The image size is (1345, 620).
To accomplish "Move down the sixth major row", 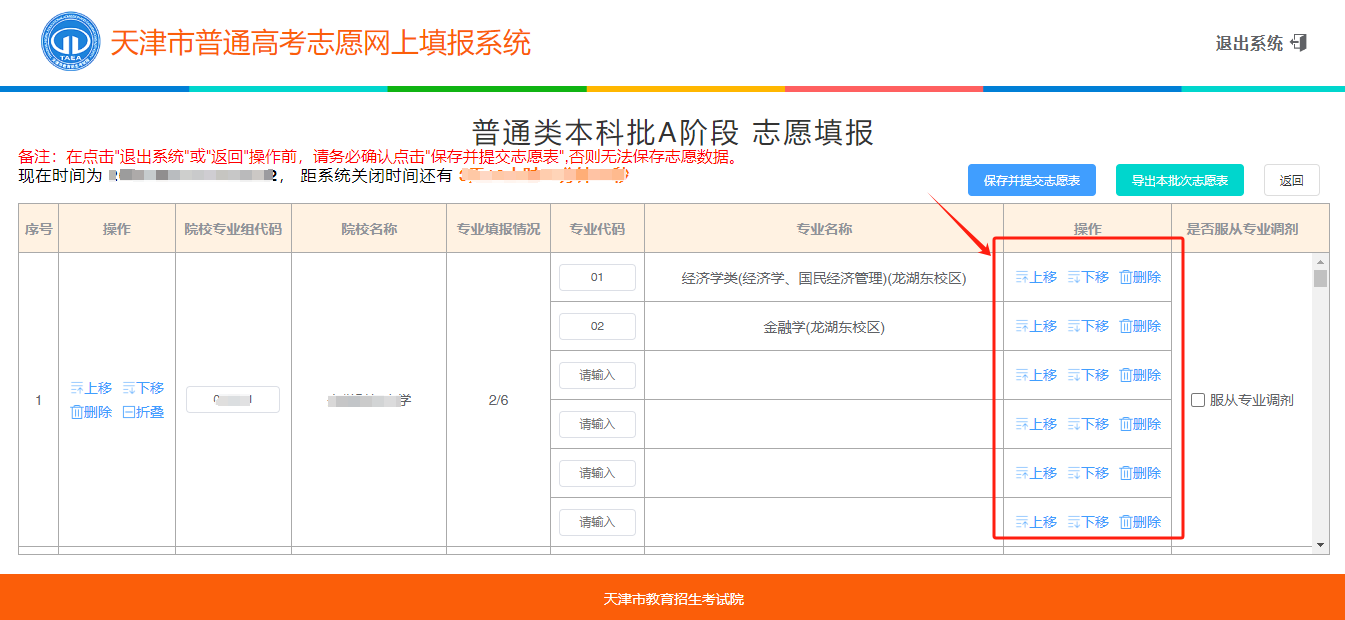I will 1088,522.
